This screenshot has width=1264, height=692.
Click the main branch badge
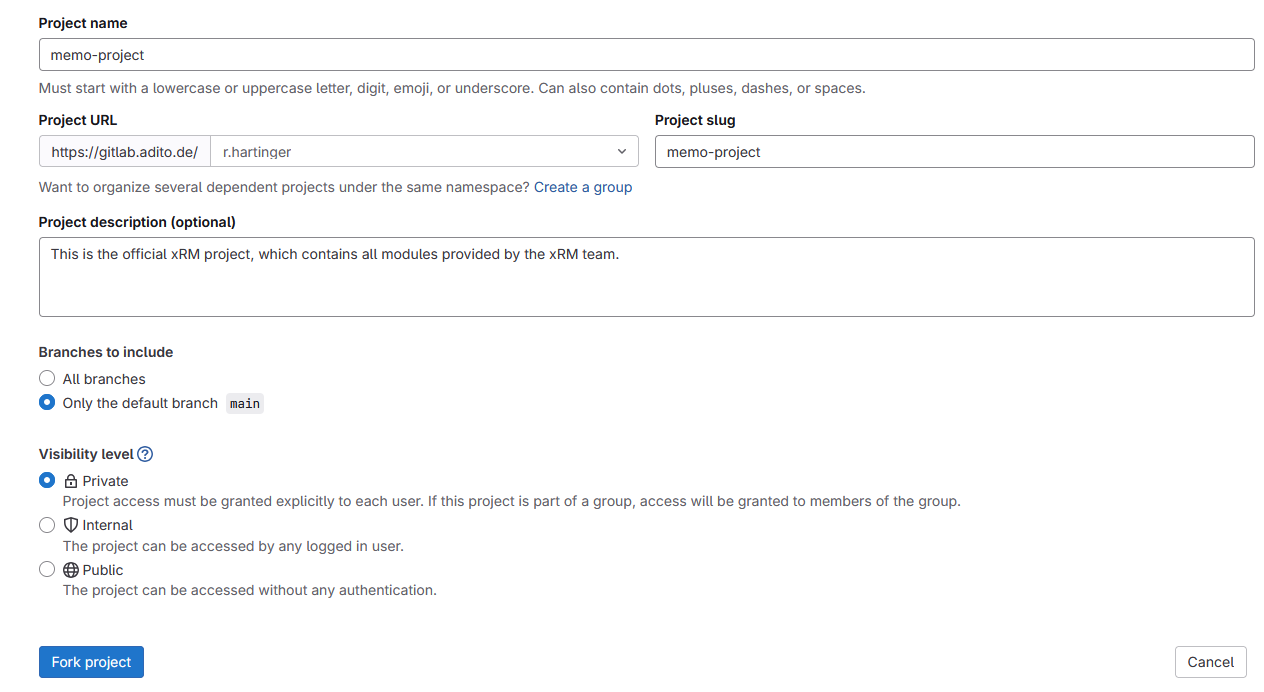245,403
